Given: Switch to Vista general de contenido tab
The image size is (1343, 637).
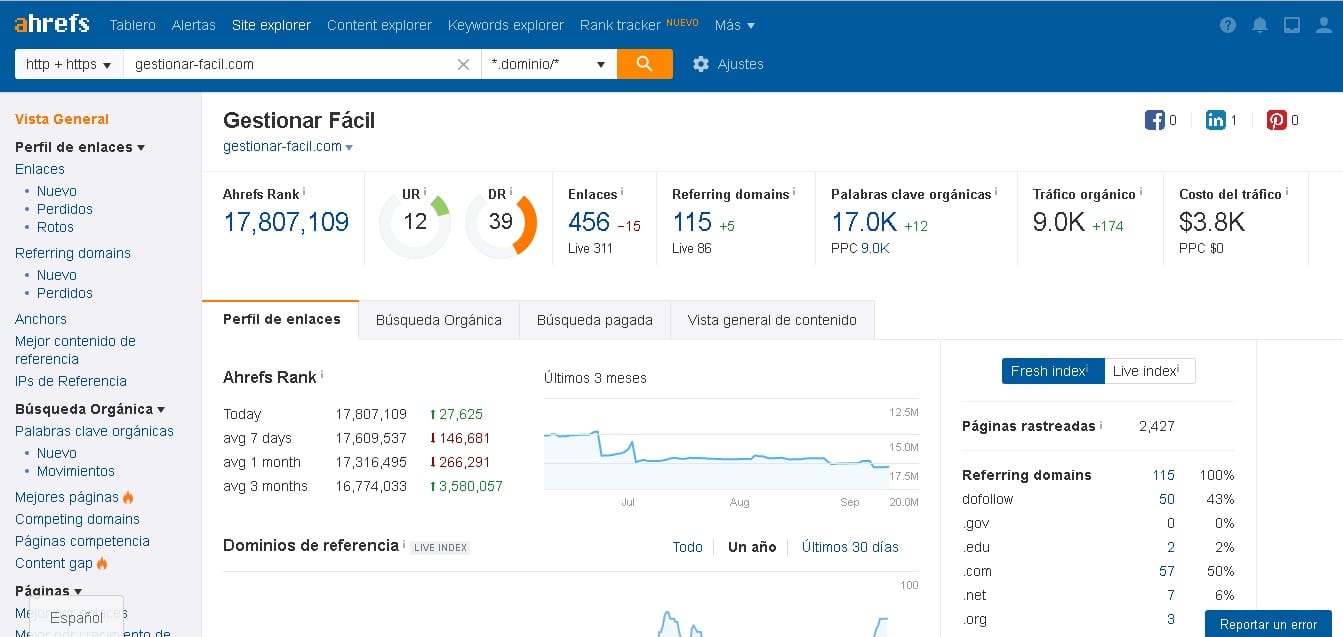Looking at the screenshot, I should [x=772, y=320].
